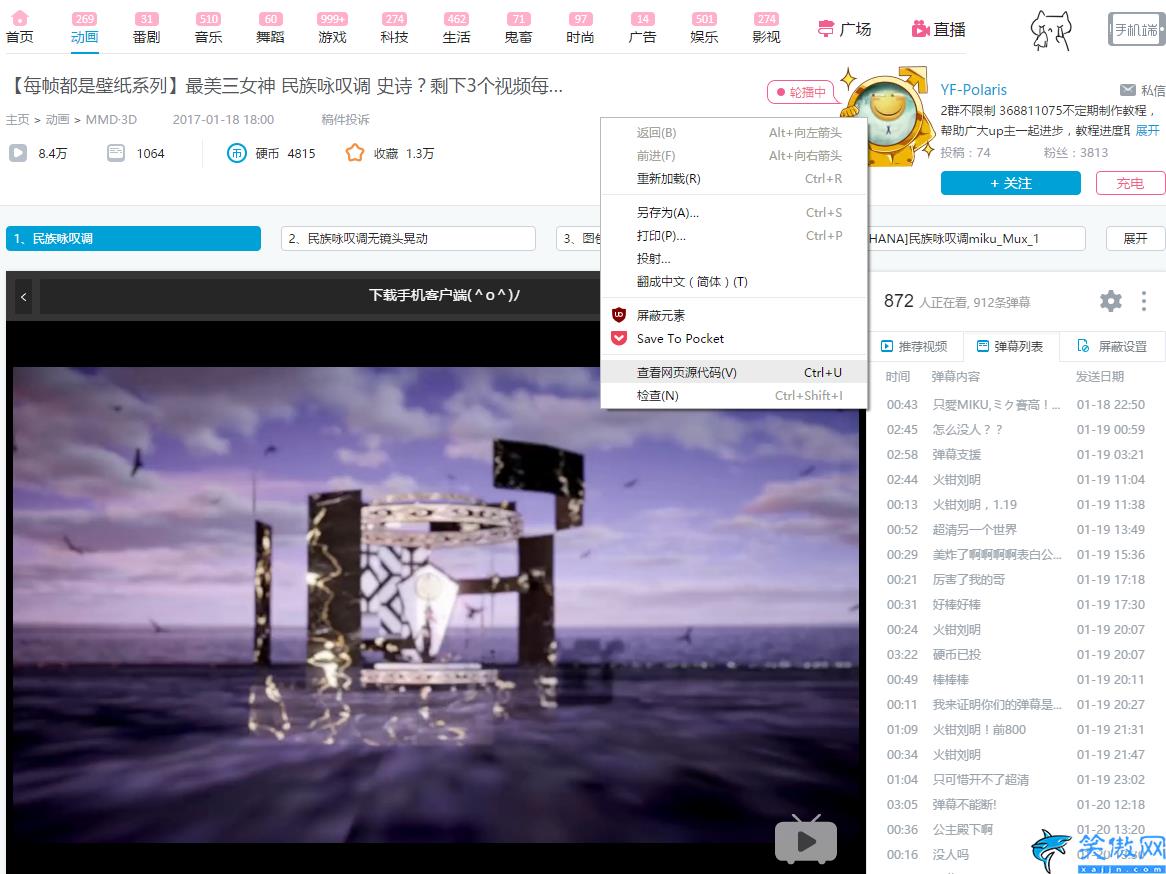
Task: Choose 投射... in the context menu
Action: (x=734, y=259)
